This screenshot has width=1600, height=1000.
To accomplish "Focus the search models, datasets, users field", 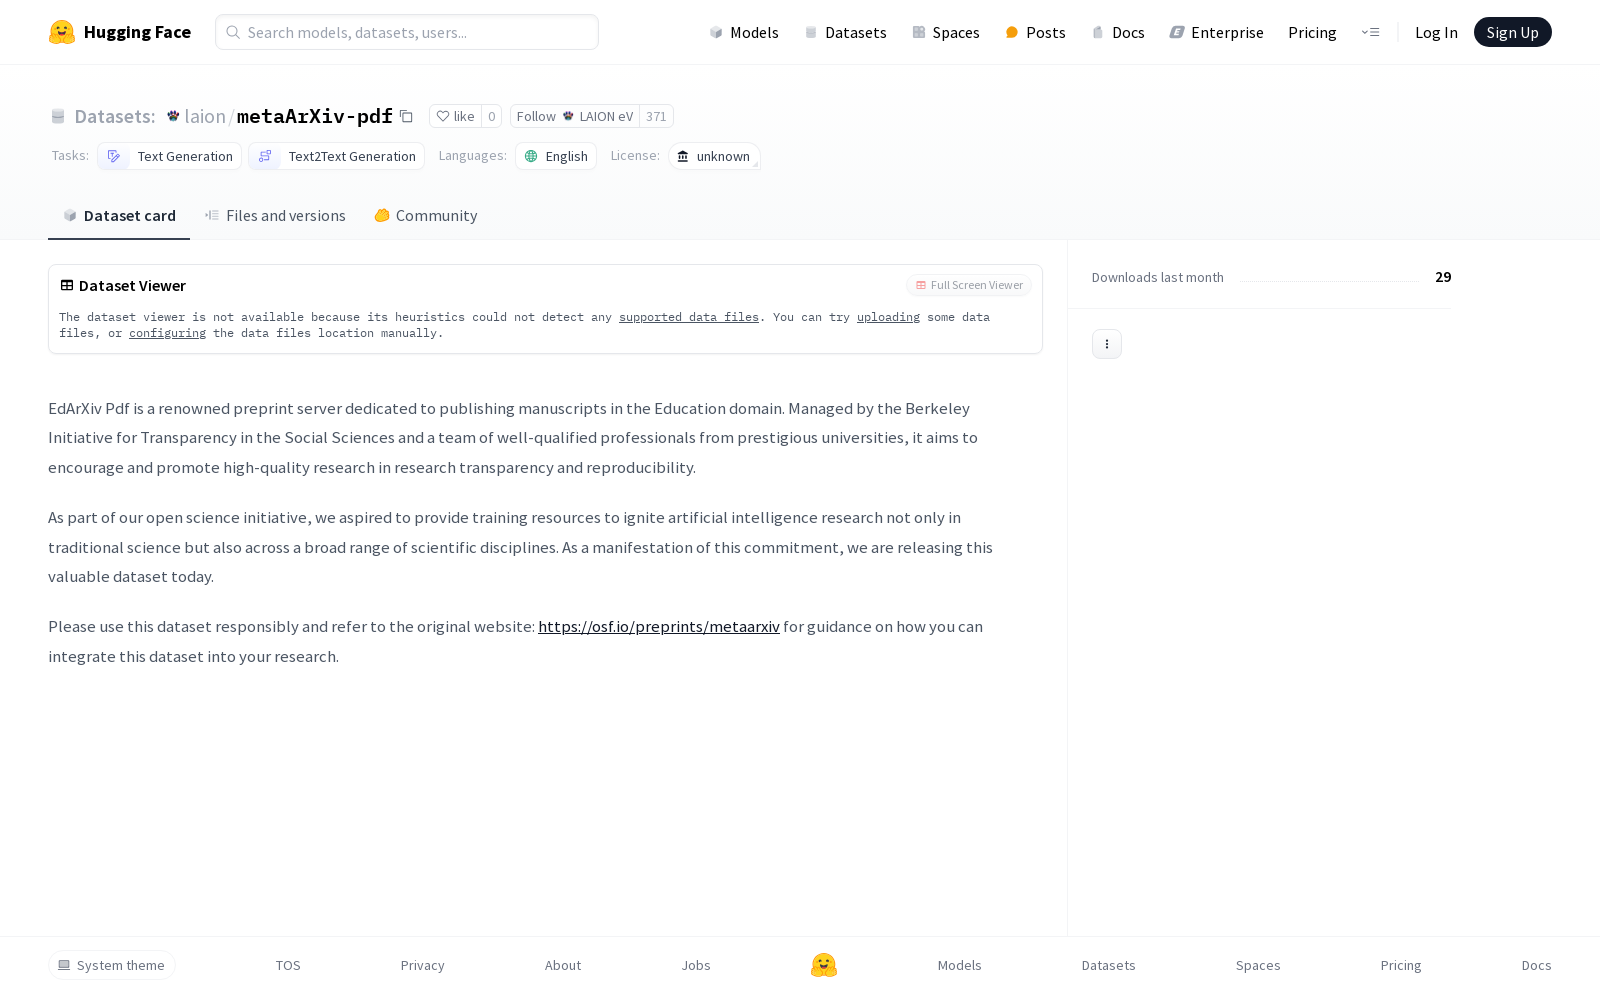I will (407, 32).
